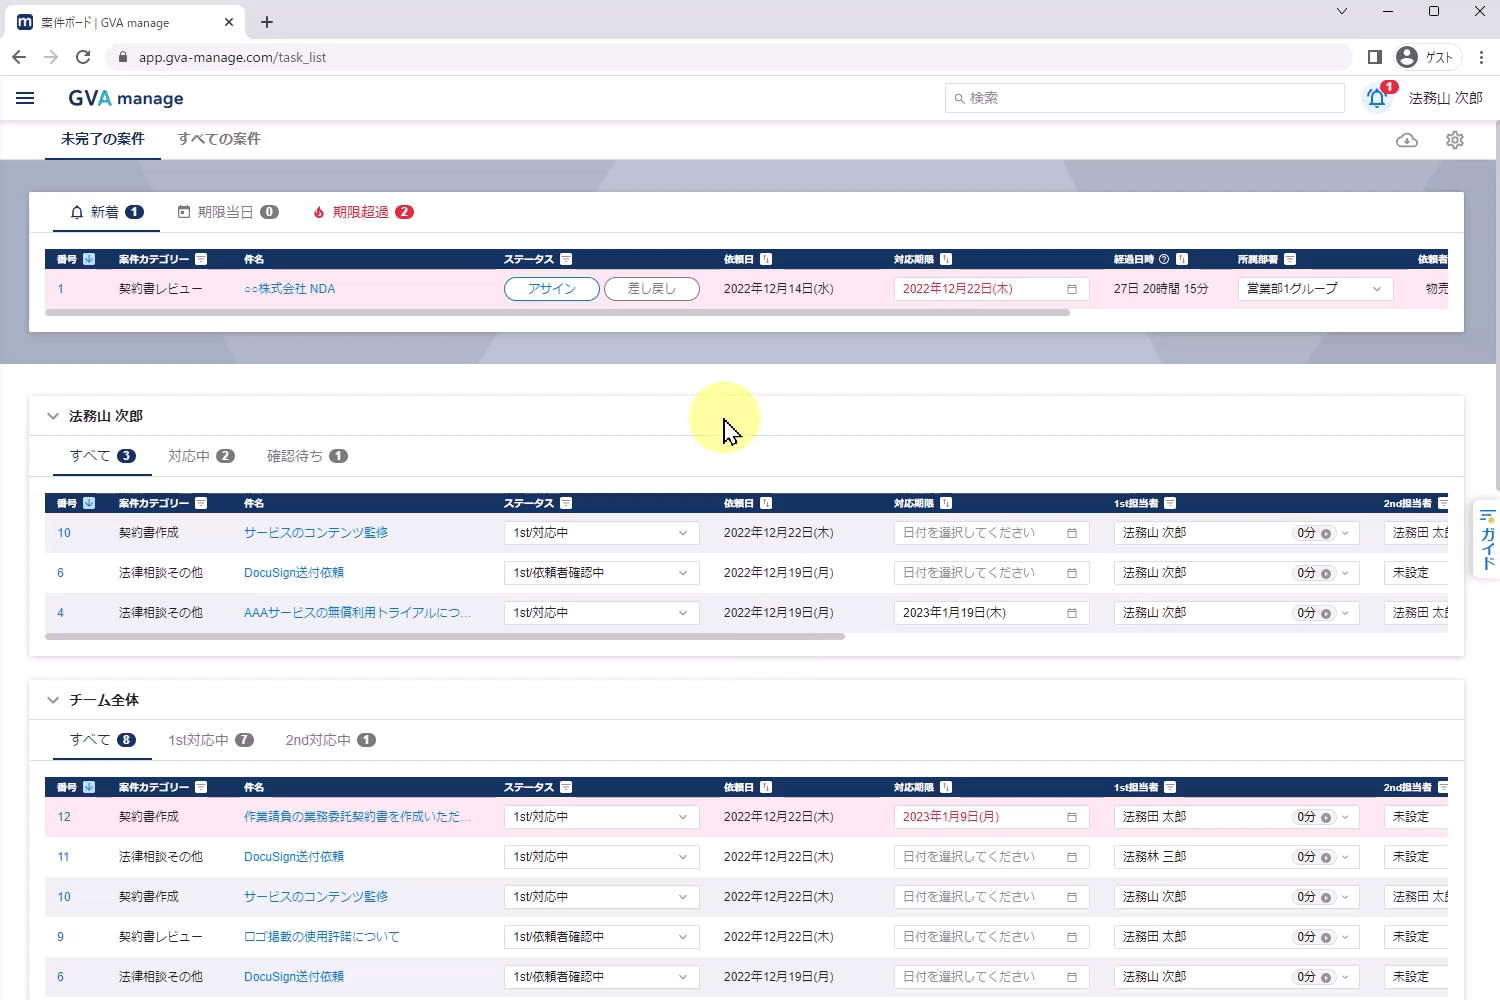The height and width of the screenshot is (1000, 1500).
Task: Select the 1st対応中 tab under チーム全体
Action: (x=211, y=740)
